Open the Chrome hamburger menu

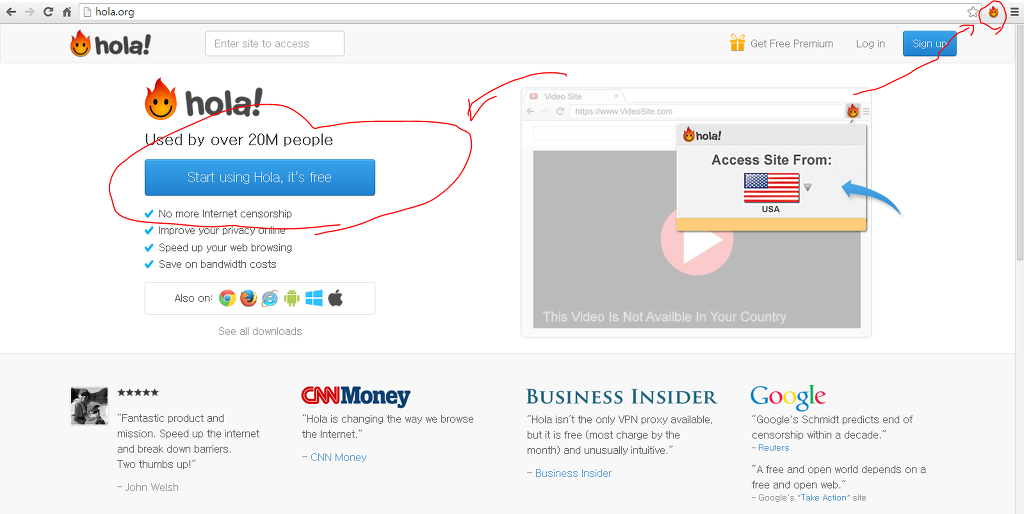1014,12
